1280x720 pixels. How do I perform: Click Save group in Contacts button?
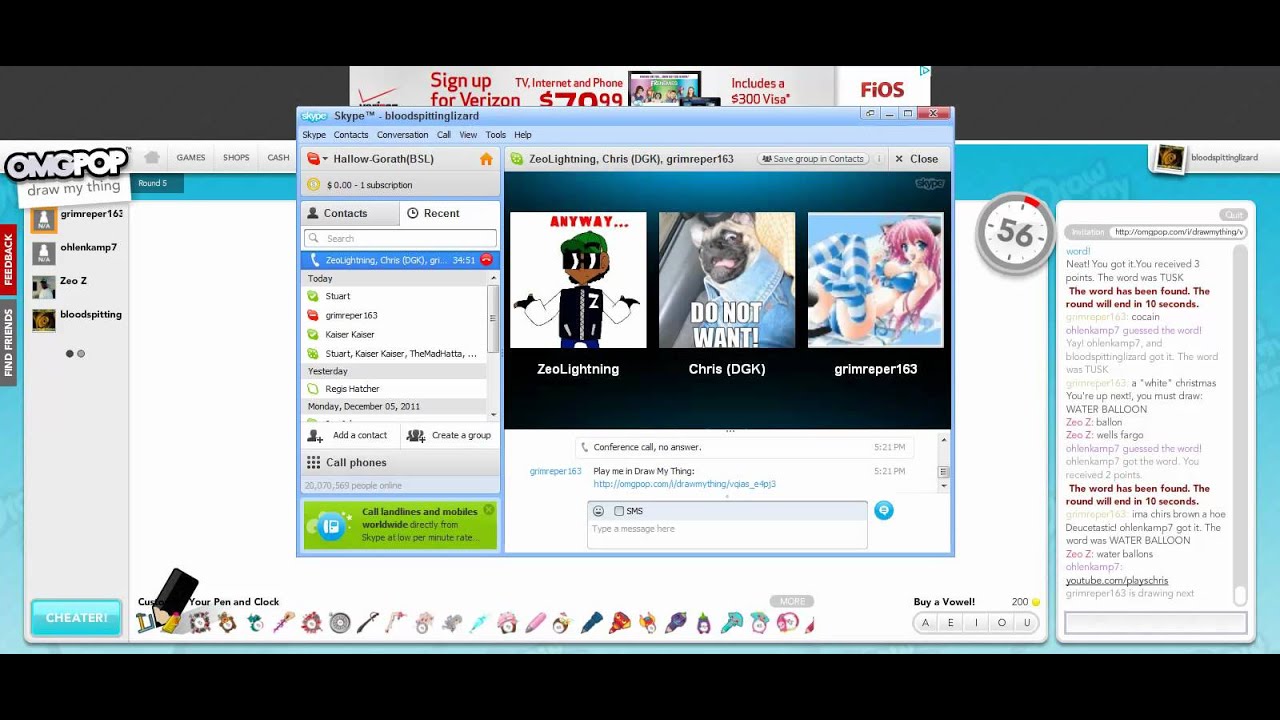click(812, 159)
